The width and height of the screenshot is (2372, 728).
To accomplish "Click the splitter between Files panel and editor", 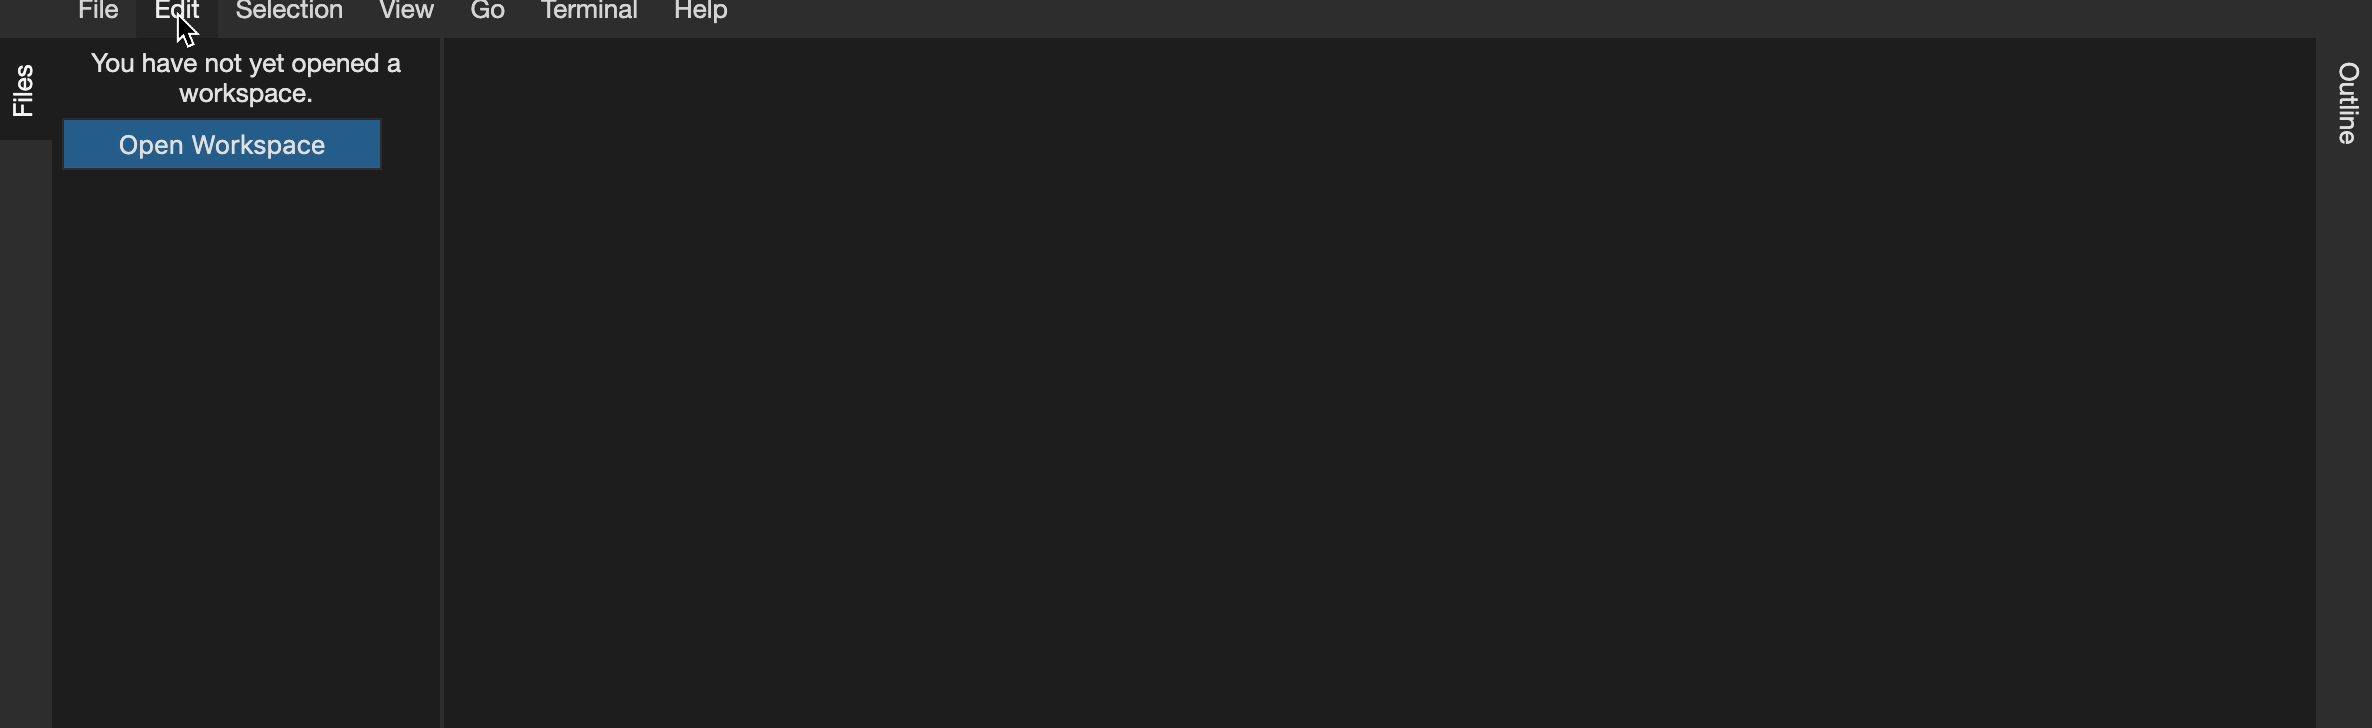I will [441, 383].
